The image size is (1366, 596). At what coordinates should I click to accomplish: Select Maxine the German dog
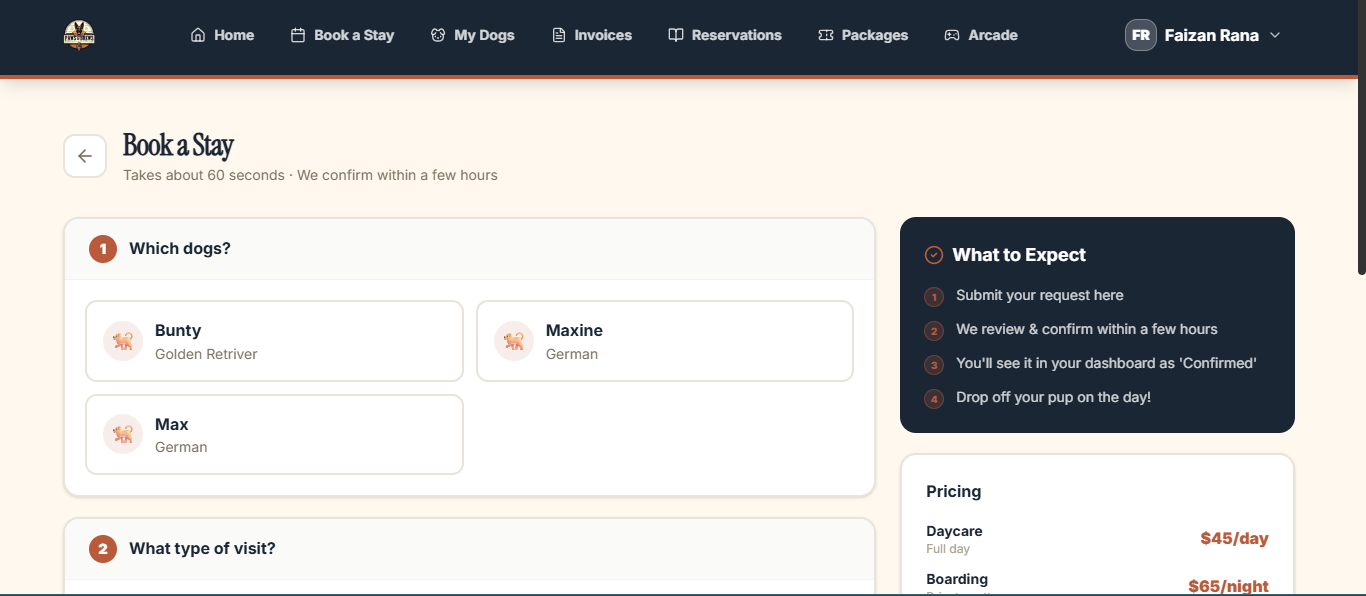coord(665,340)
